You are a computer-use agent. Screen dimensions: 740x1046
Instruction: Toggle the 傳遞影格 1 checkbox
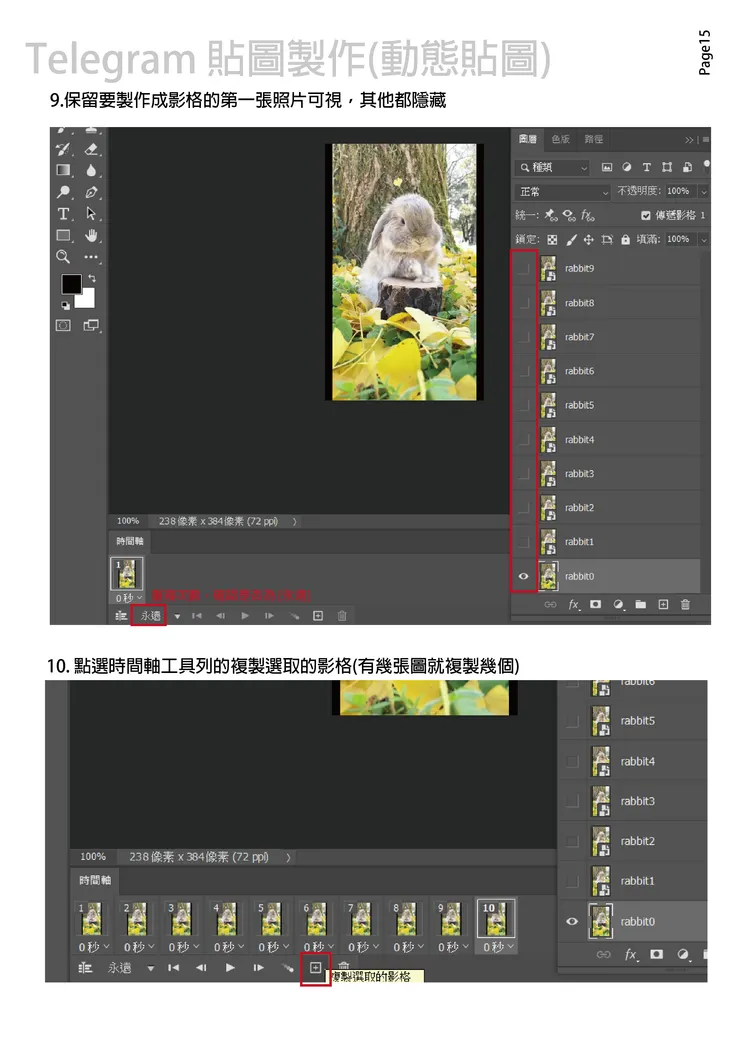[645, 215]
